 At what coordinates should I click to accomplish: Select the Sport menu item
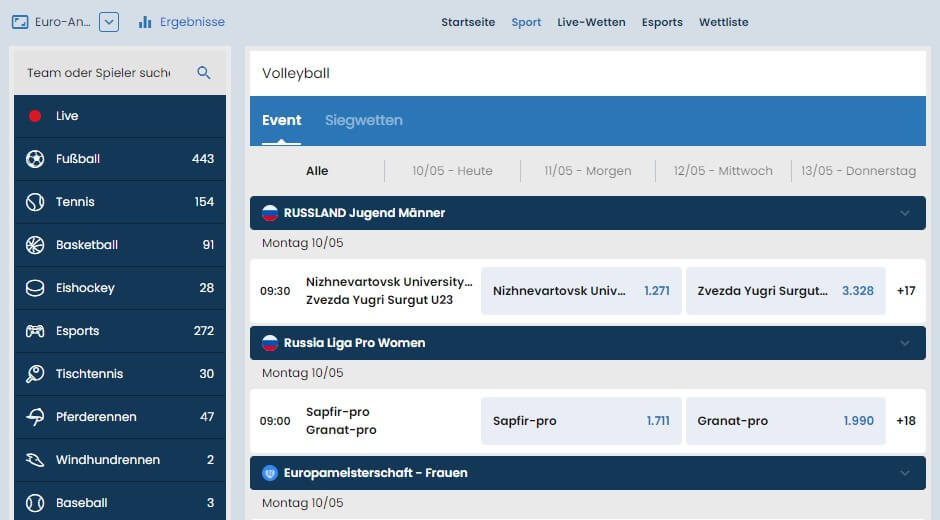(526, 22)
